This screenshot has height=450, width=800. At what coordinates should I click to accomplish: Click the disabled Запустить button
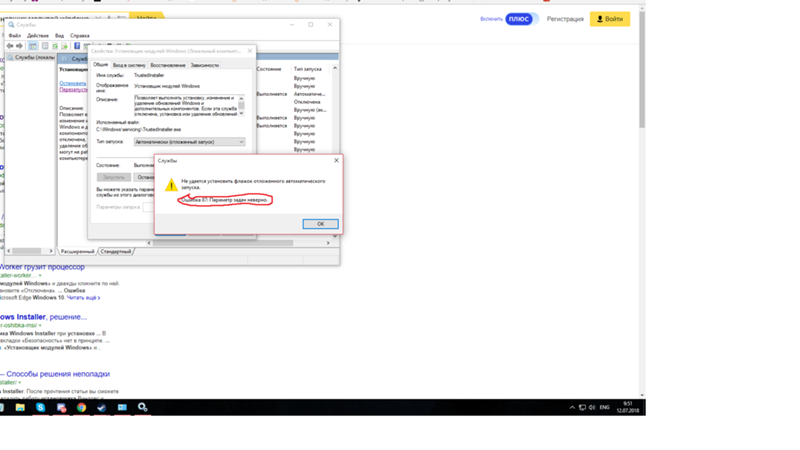(113, 177)
